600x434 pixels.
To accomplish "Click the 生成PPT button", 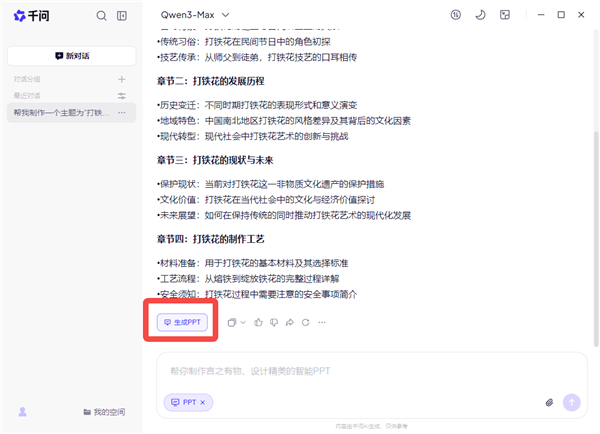I will coord(181,322).
